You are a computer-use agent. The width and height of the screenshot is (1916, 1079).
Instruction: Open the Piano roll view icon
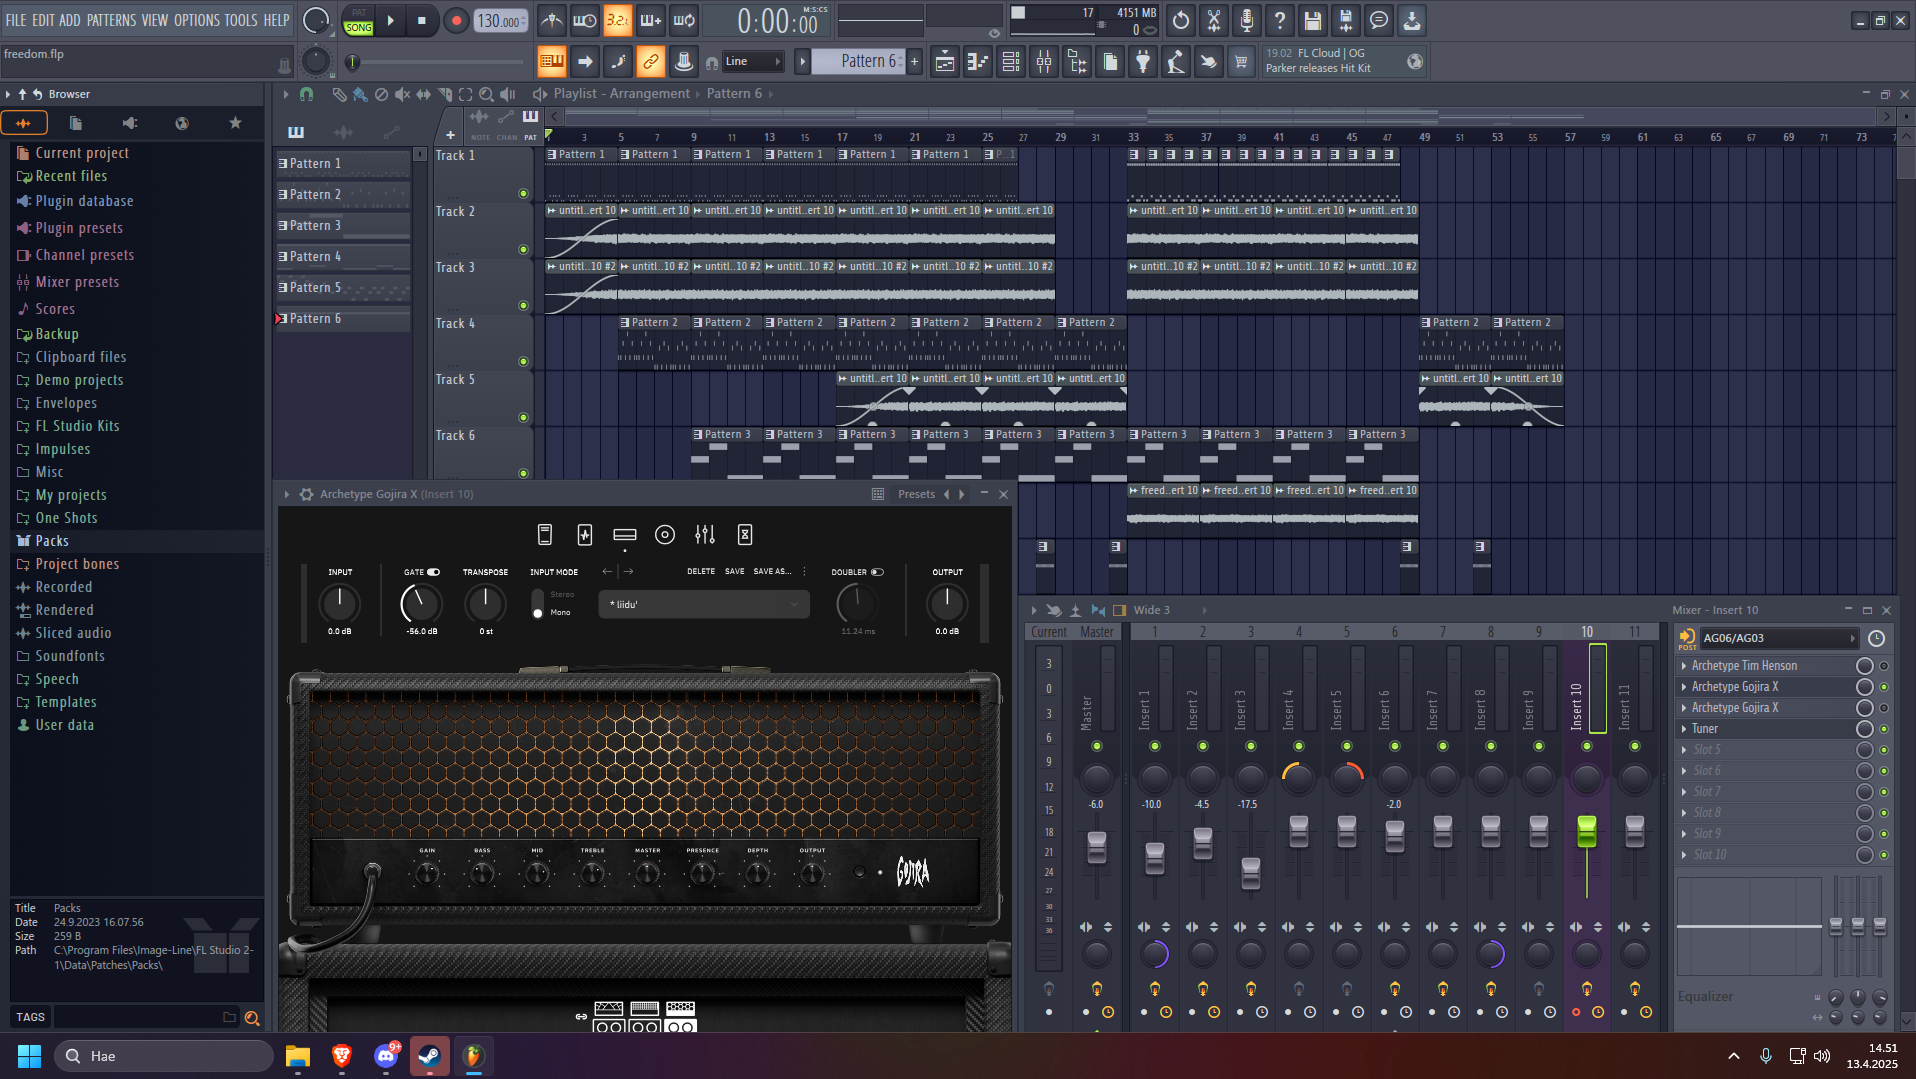[978, 62]
